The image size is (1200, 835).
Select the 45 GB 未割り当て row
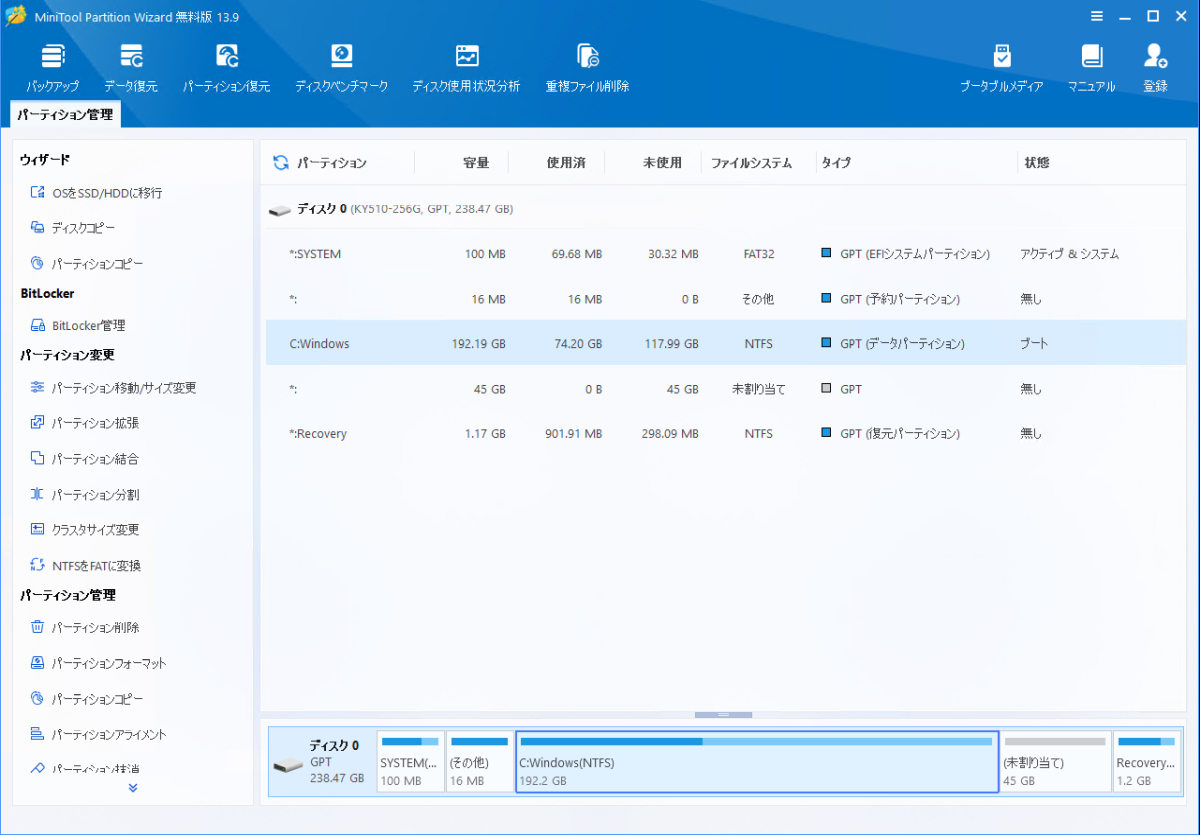(724, 388)
